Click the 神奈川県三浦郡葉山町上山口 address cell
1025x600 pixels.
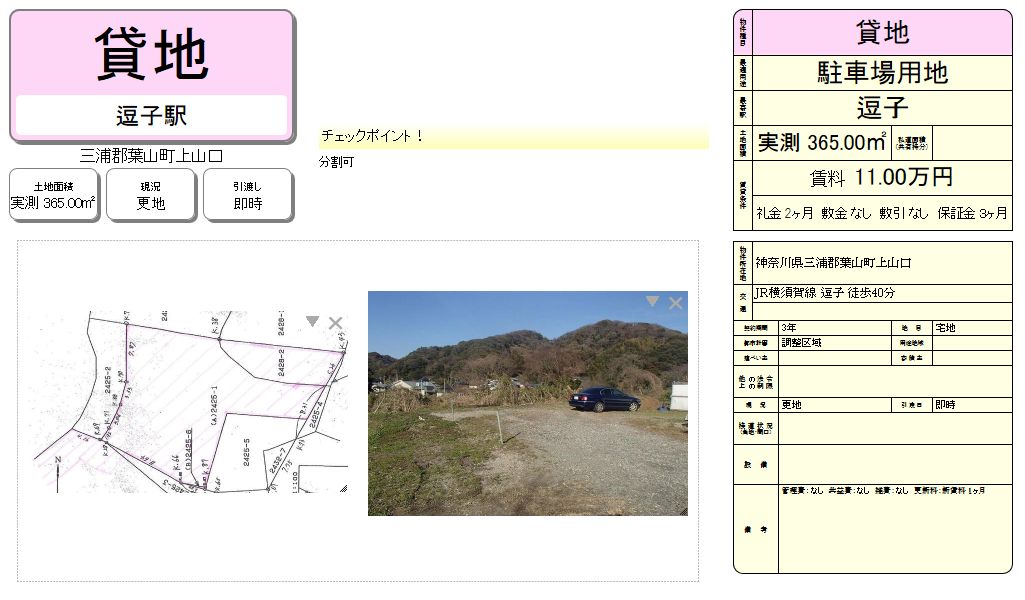pos(881,263)
